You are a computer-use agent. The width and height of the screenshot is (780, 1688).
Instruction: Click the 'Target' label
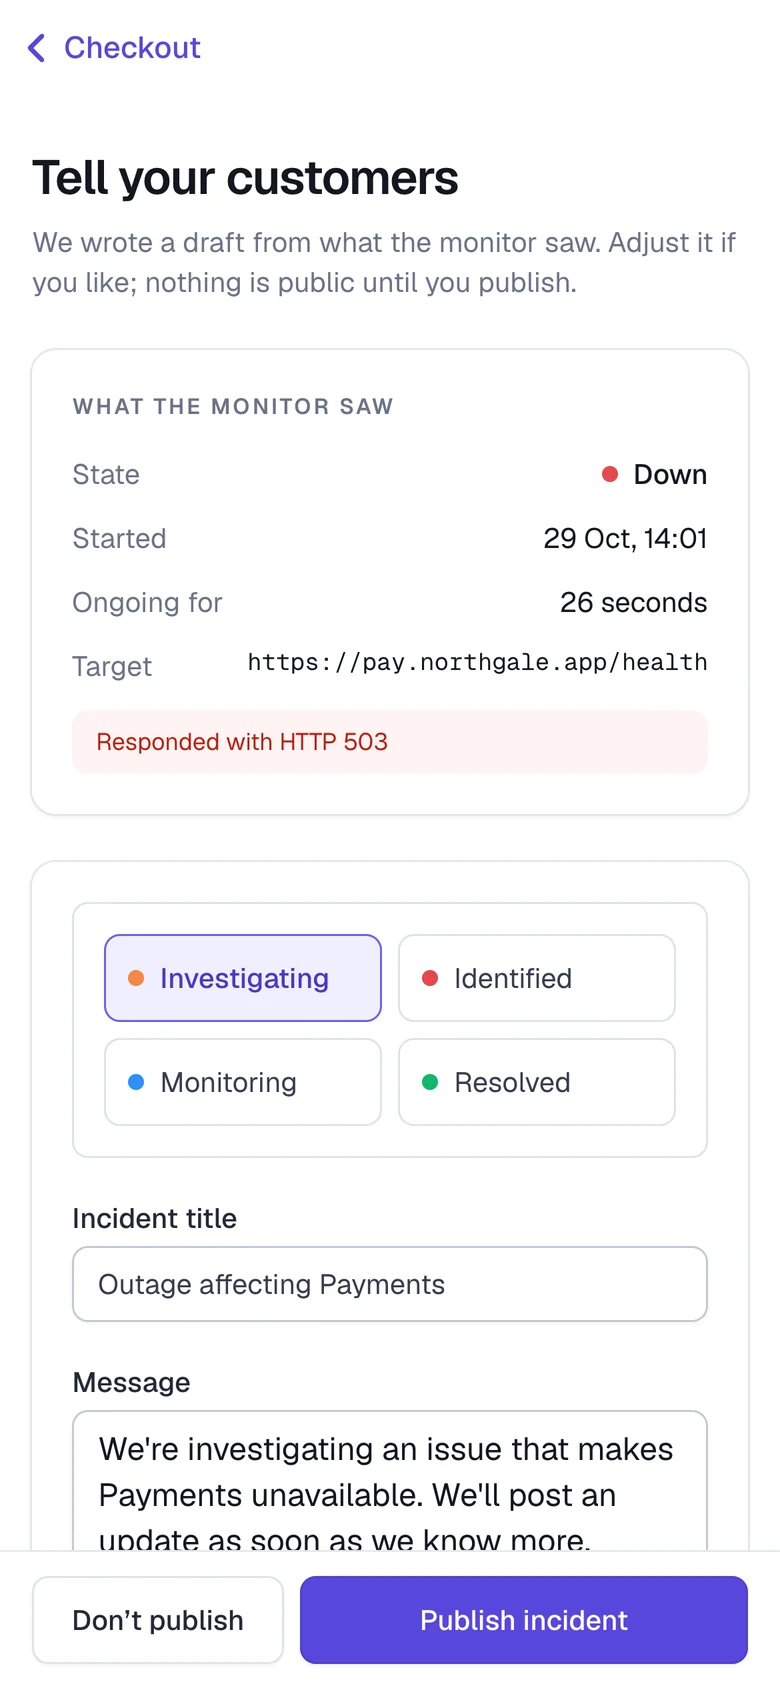tap(112, 666)
